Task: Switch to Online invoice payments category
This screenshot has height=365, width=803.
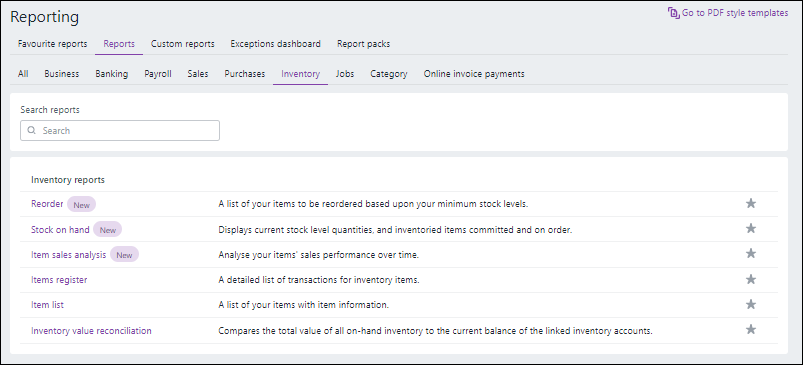Action: point(474,74)
